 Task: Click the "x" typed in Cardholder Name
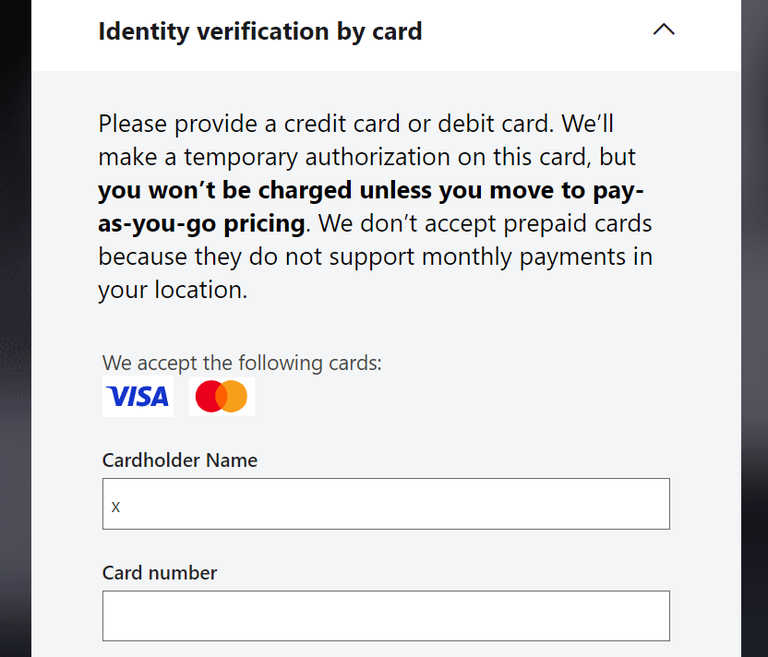(x=116, y=506)
